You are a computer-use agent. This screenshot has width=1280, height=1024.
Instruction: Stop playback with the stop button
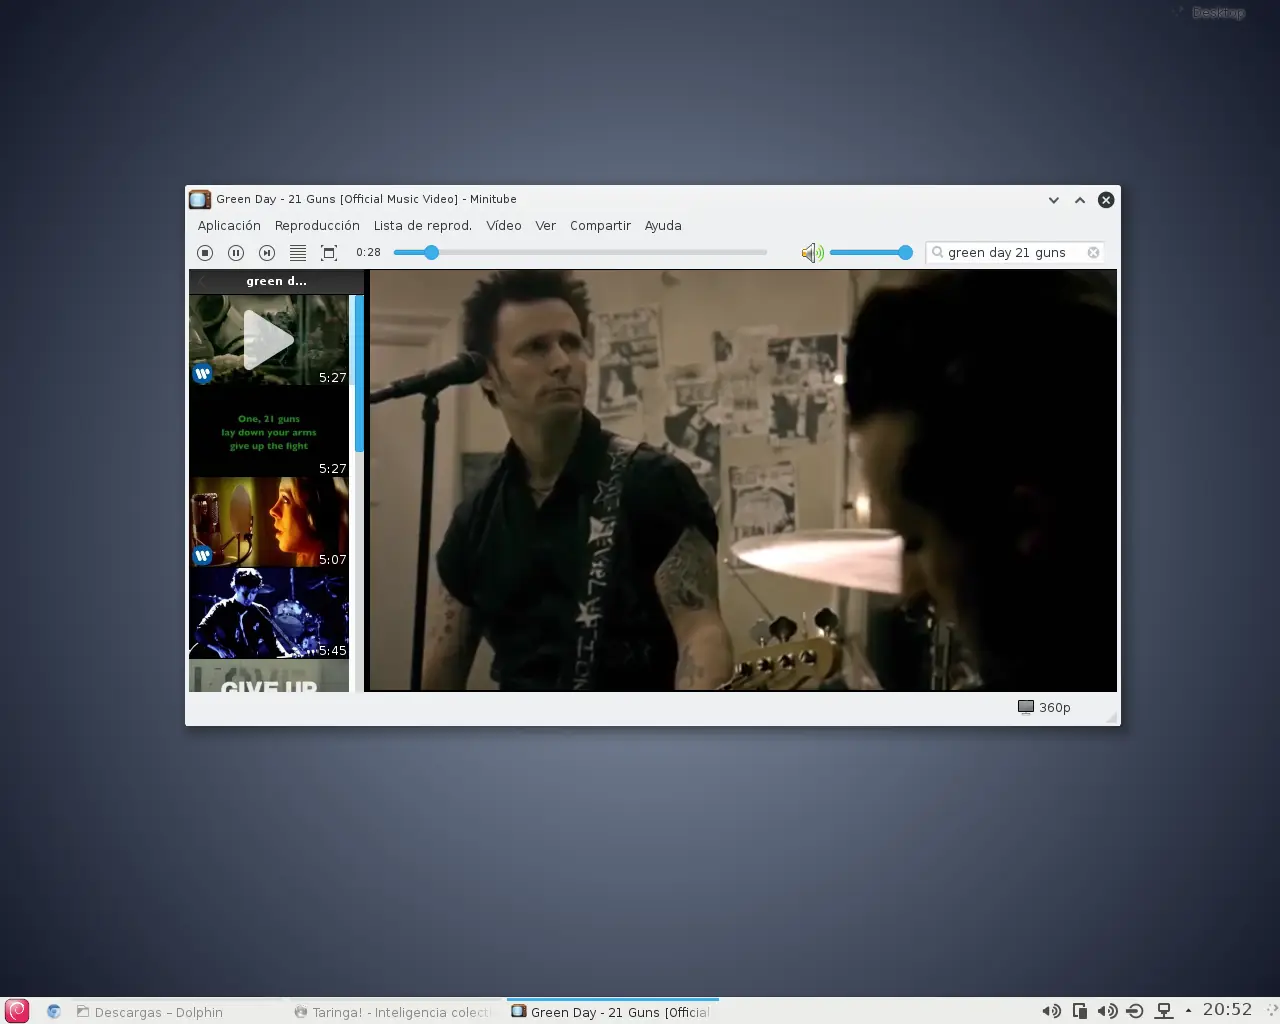pos(205,253)
